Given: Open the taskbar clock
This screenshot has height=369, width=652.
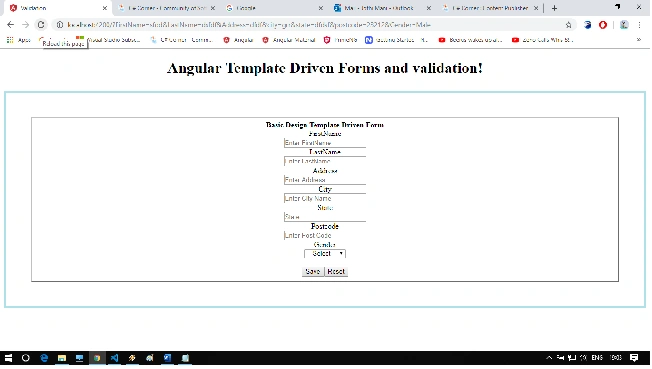Looking at the screenshot, I should [x=615, y=358].
